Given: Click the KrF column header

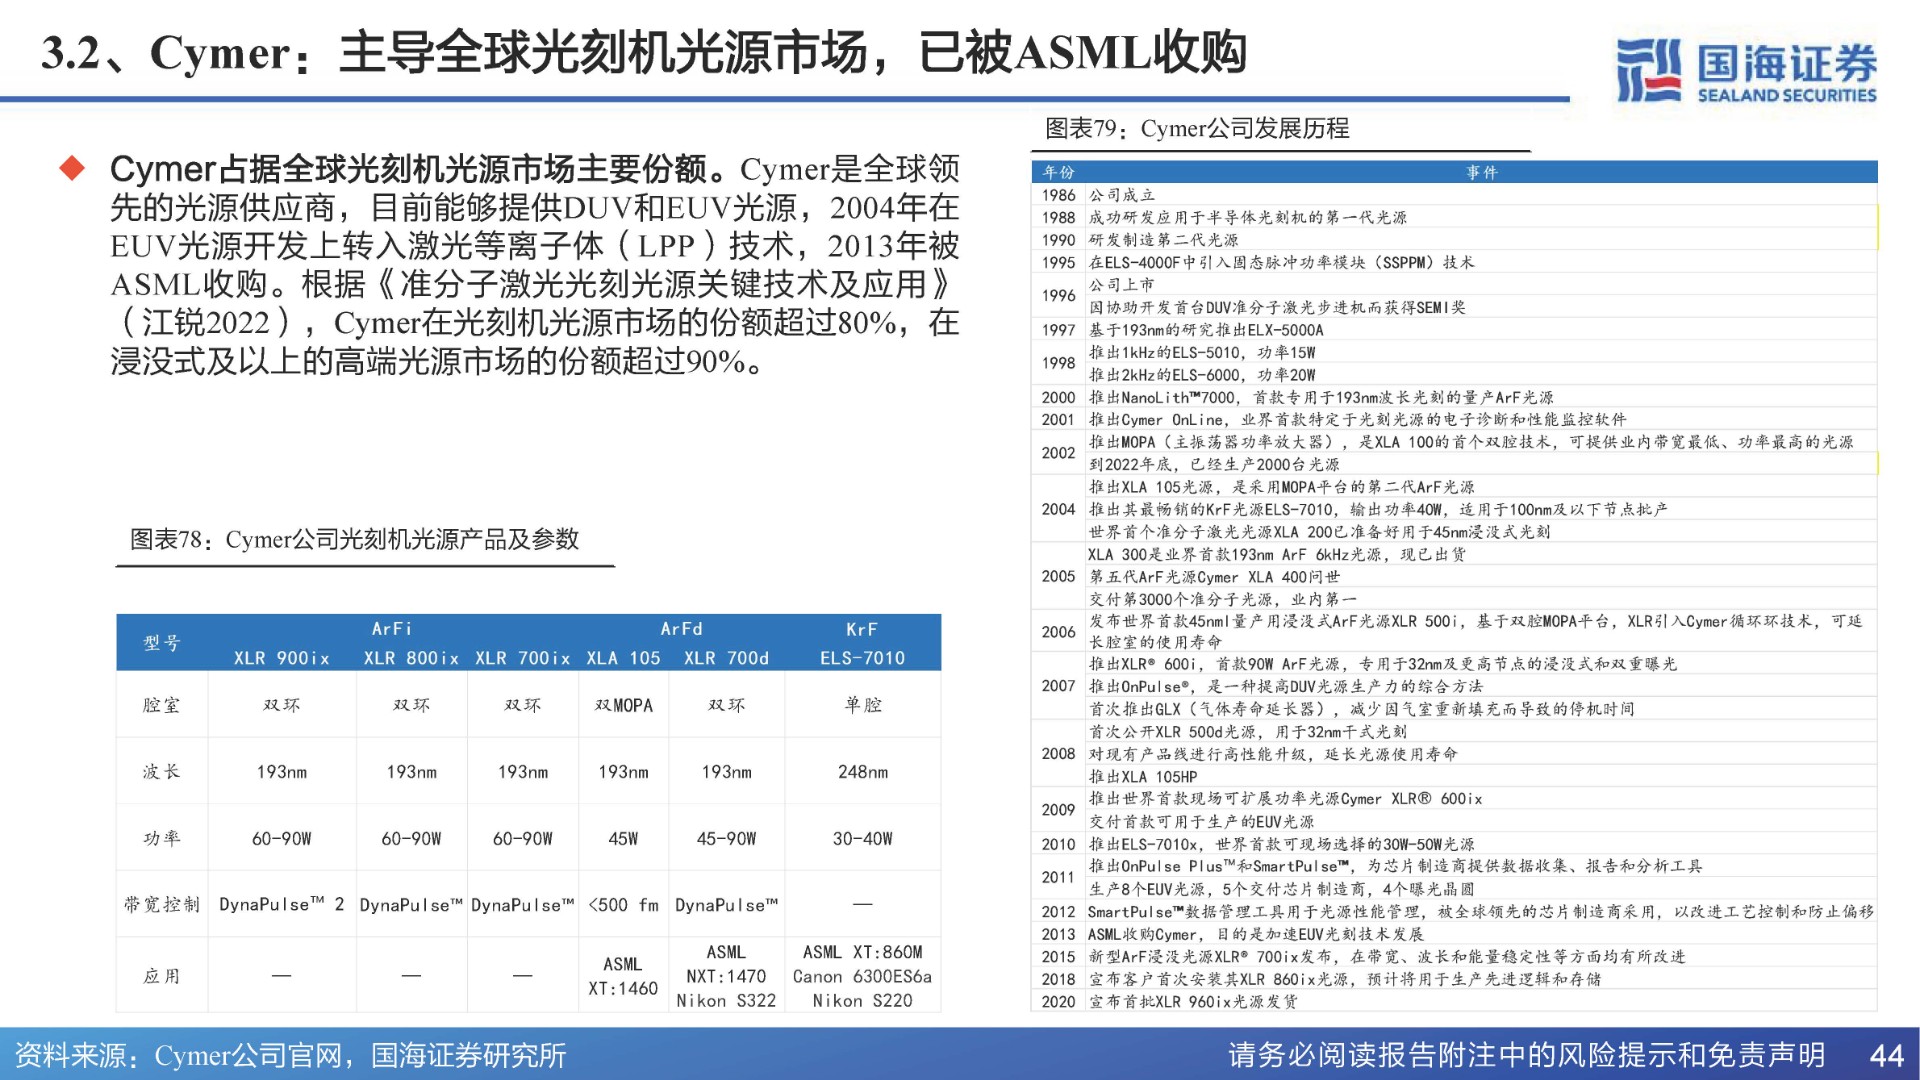Looking at the screenshot, I should (861, 629).
